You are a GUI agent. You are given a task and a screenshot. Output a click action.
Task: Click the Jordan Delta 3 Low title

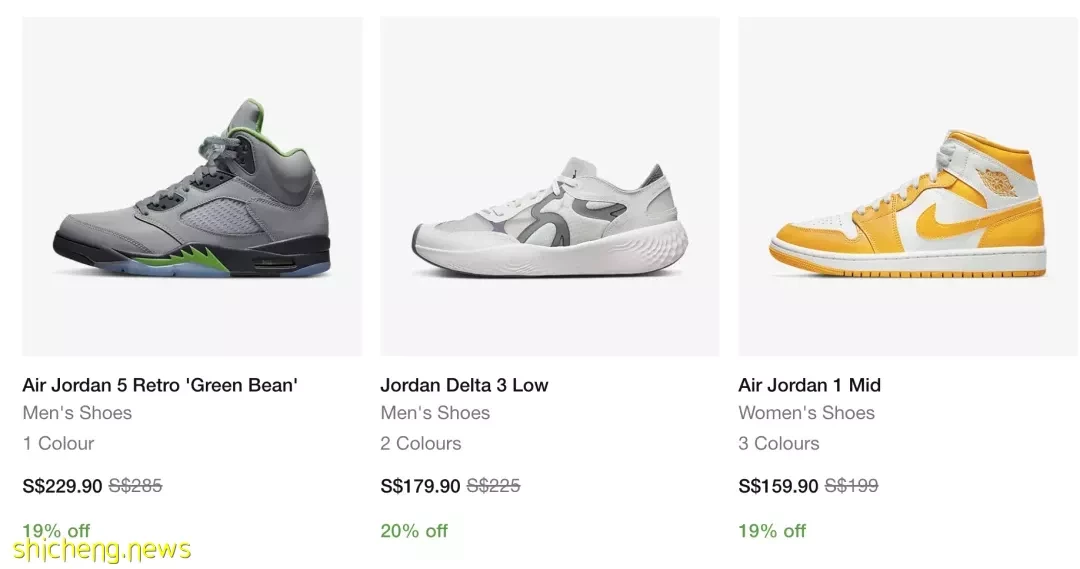click(x=464, y=384)
